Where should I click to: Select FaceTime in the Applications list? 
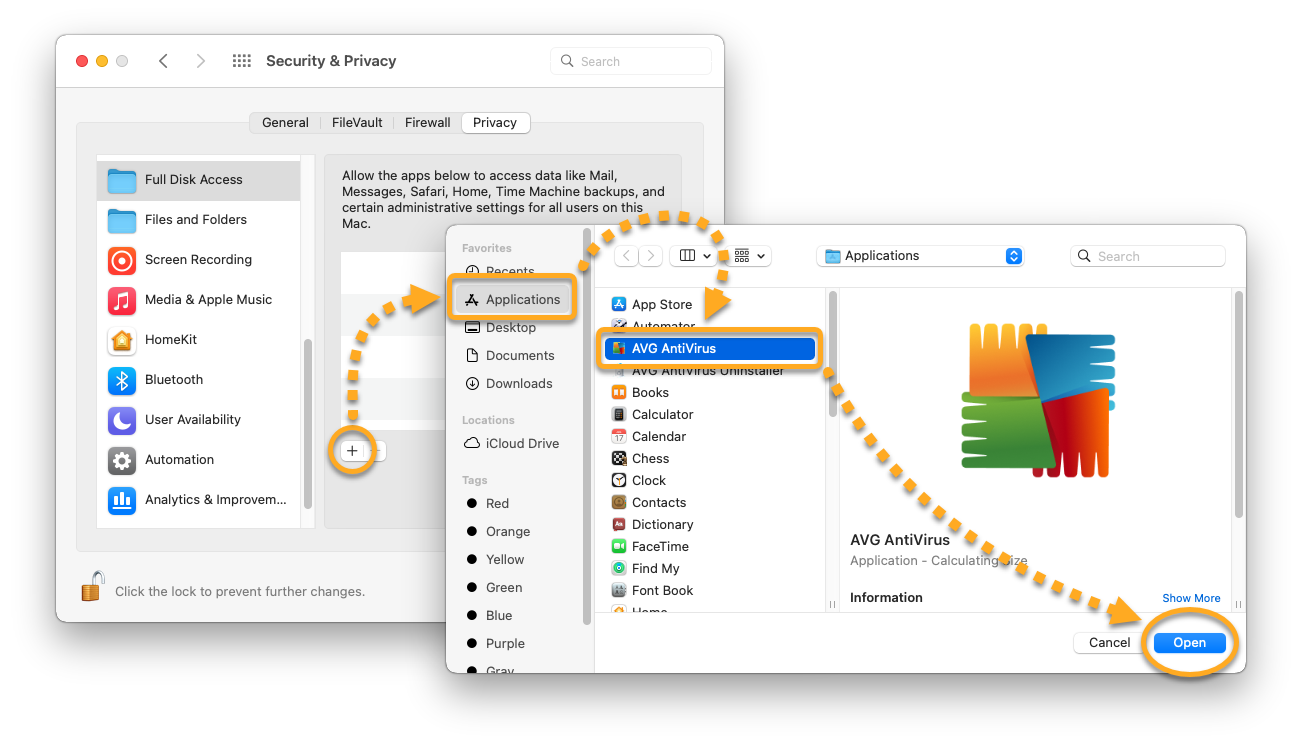coord(660,547)
